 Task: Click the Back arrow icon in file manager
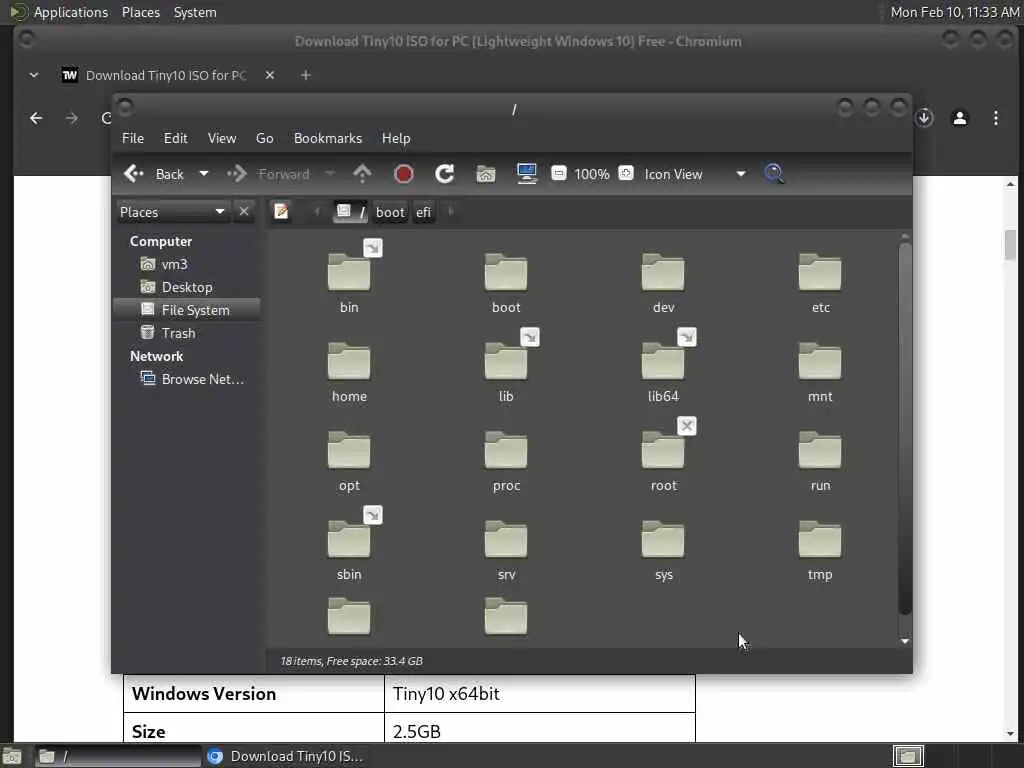[x=134, y=174]
